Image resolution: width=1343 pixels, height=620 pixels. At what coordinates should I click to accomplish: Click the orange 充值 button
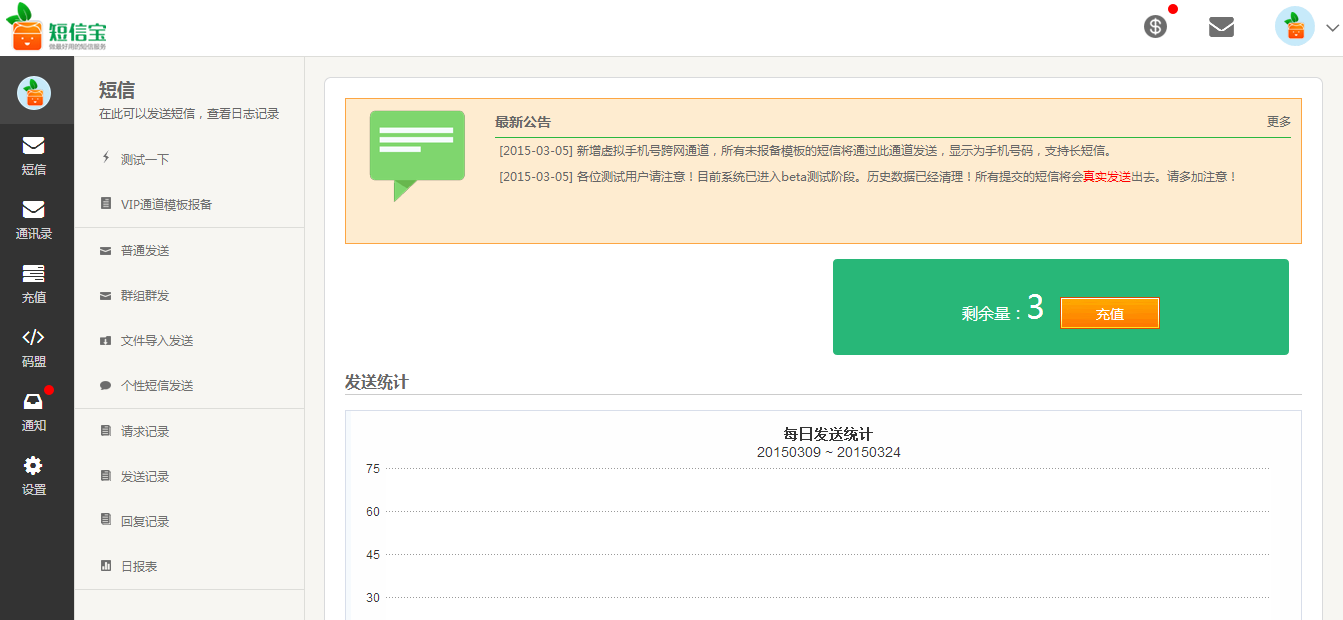(1109, 313)
